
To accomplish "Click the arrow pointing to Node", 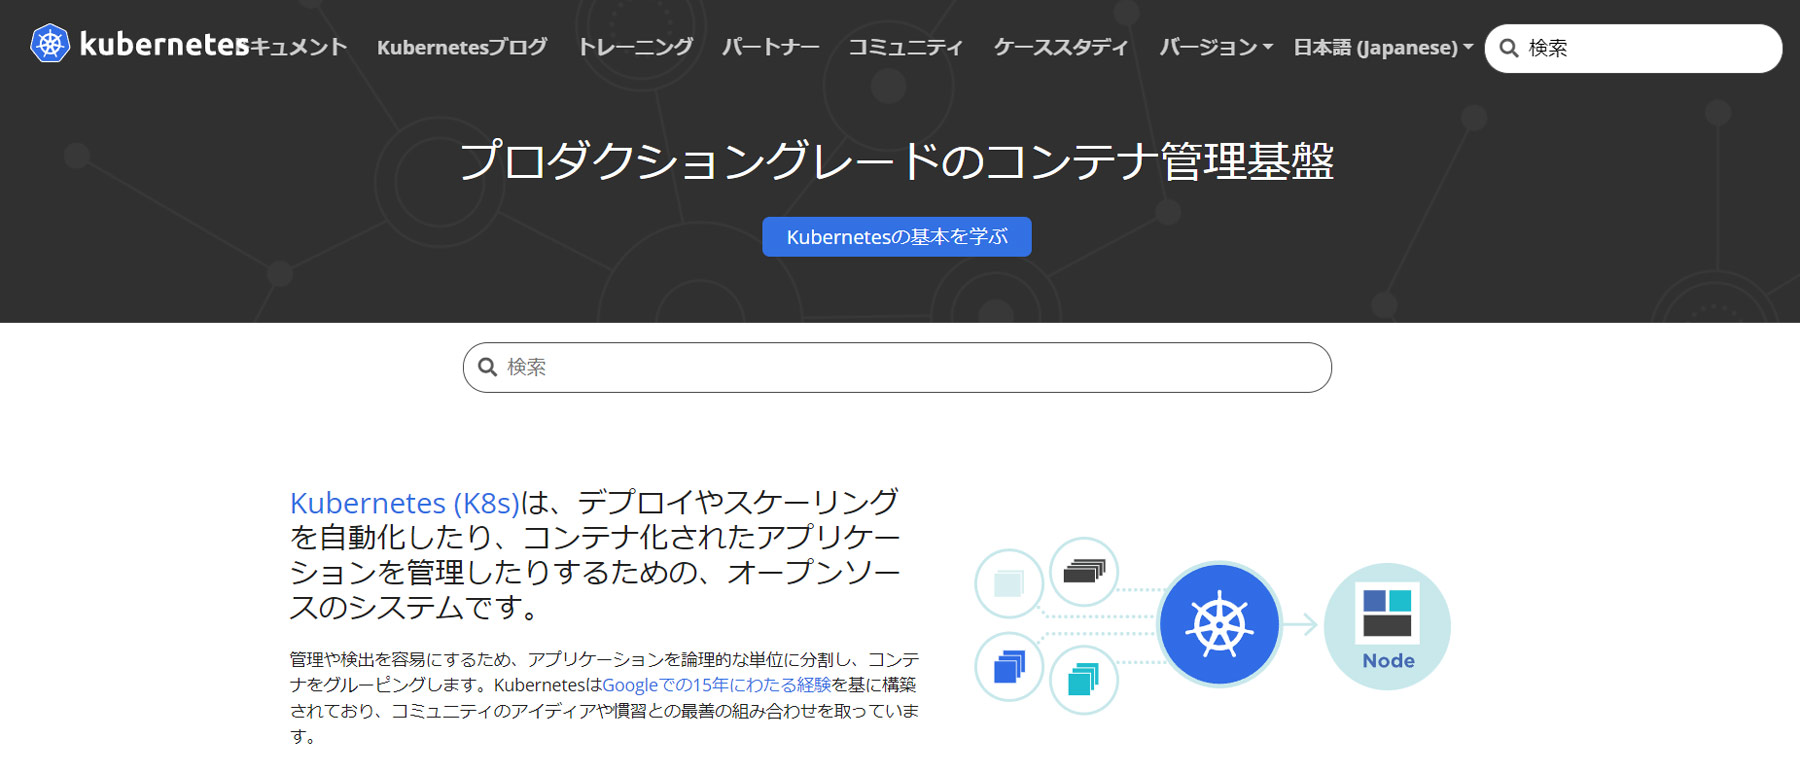I will 1300,624.
